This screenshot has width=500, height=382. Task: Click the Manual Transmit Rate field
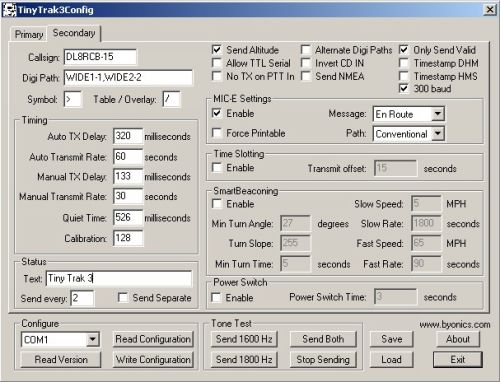(x=128, y=196)
